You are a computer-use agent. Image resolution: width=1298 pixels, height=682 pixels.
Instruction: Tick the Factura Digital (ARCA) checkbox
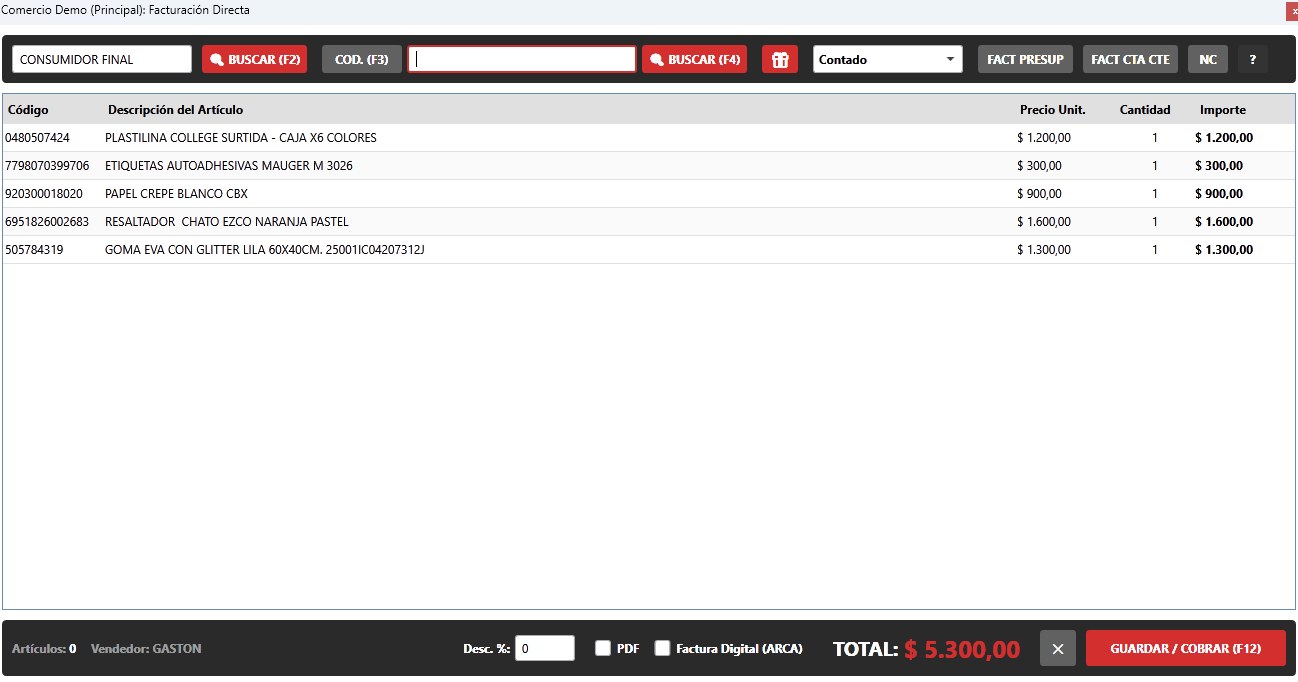[x=662, y=648]
